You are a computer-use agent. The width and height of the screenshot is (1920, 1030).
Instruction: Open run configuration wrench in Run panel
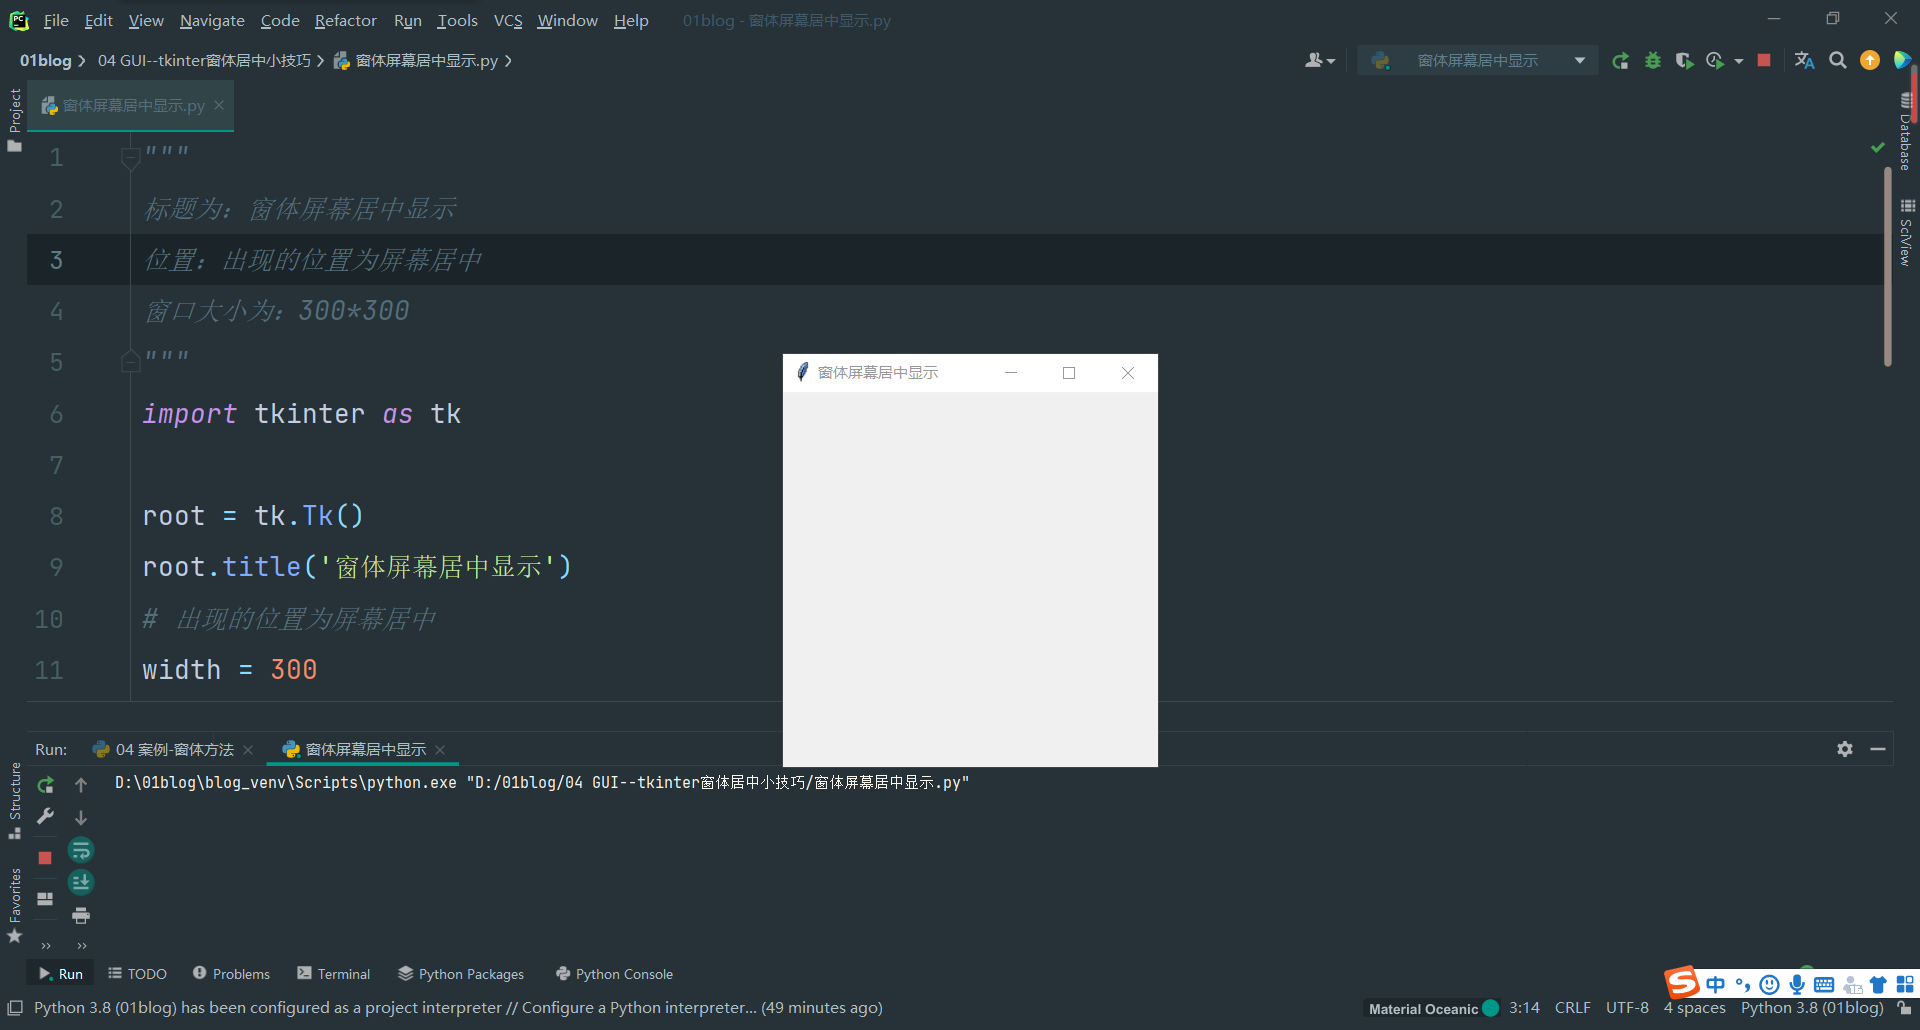tap(45, 817)
